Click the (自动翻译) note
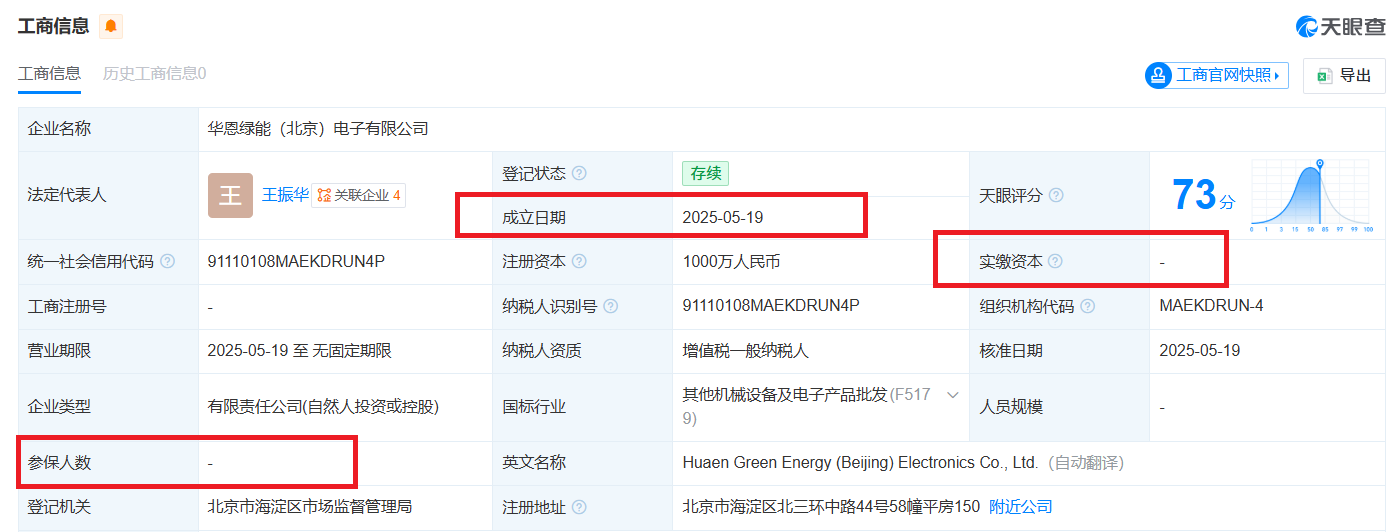The width and height of the screenshot is (1399, 532). point(1086,463)
